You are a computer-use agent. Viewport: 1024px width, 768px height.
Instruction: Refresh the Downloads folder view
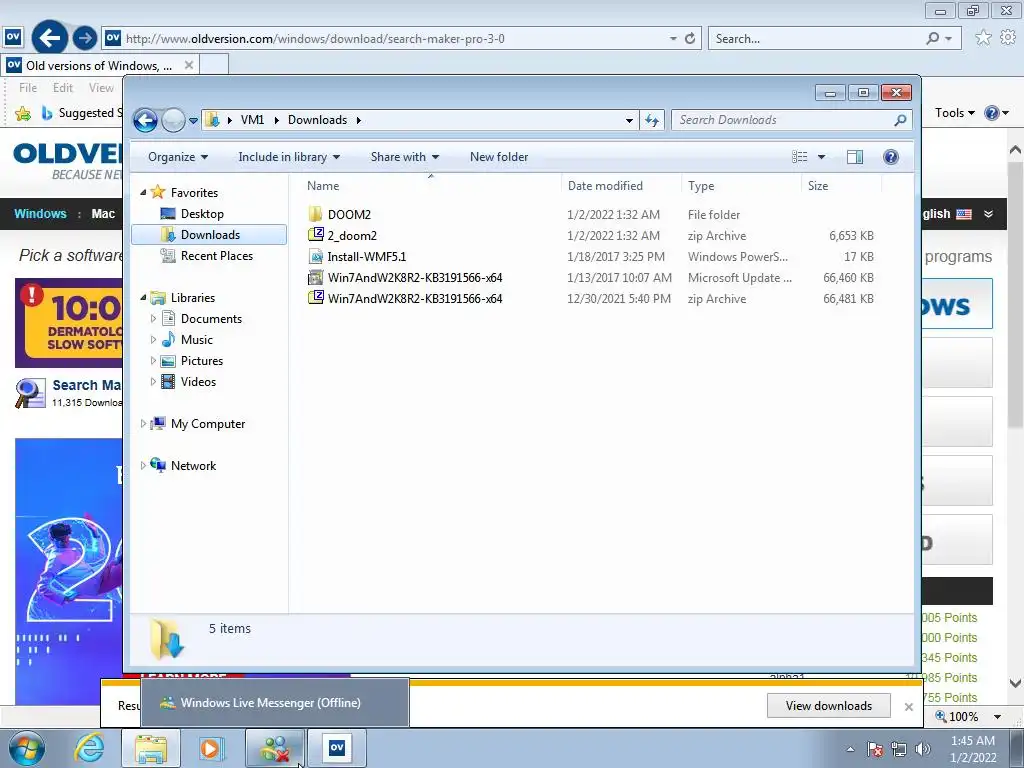point(652,120)
